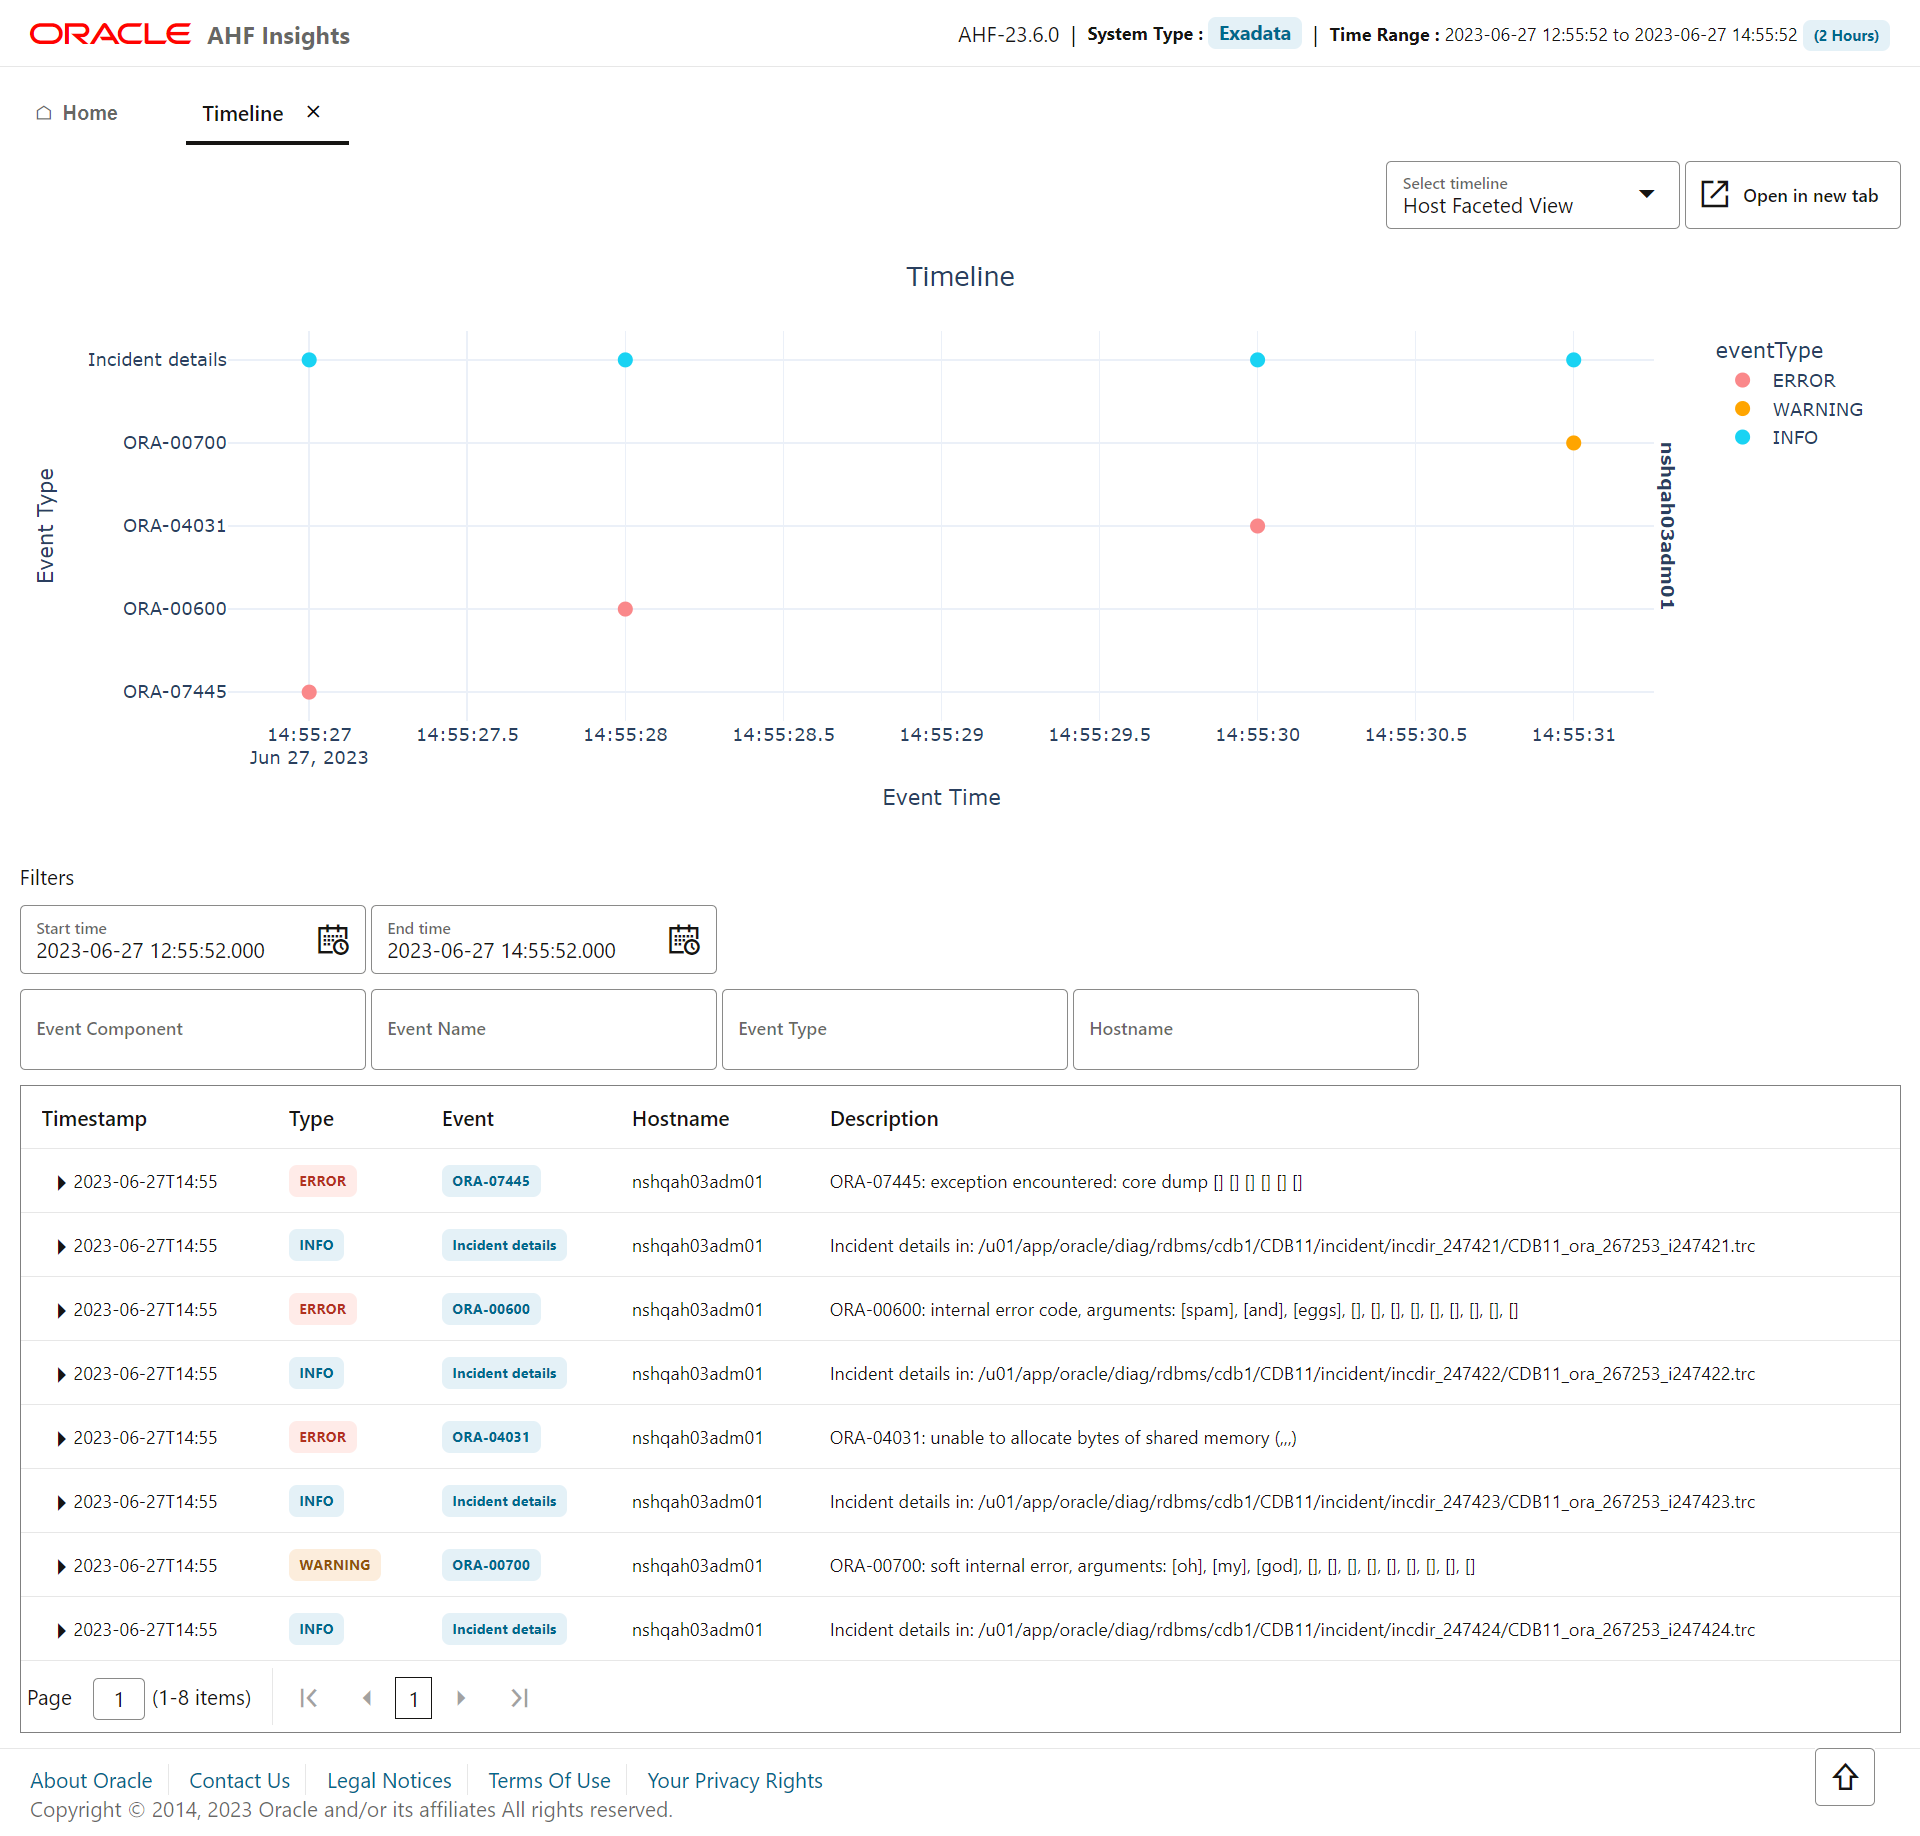
Task: Click the Incident details point at 14:55:27
Action: pyautogui.click(x=309, y=360)
